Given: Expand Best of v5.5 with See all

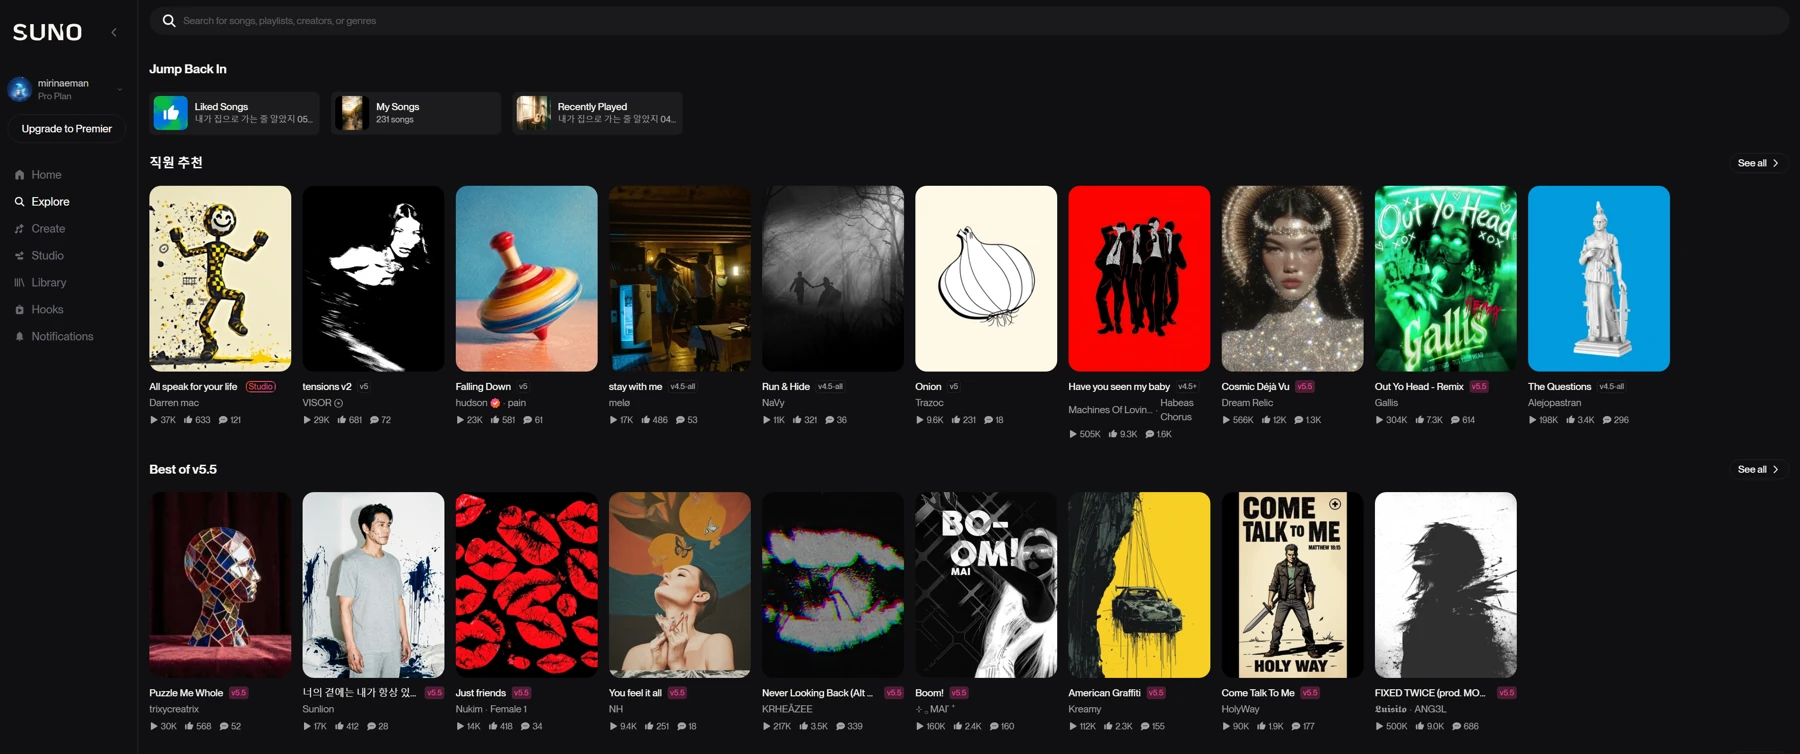Looking at the screenshot, I should click(x=1758, y=469).
